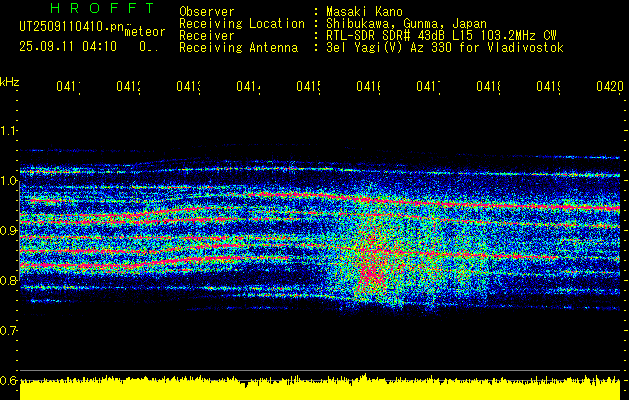The height and width of the screenshot is (400, 629).
Task: Click the yellow signal level bar graph
Action: (x=320, y=388)
